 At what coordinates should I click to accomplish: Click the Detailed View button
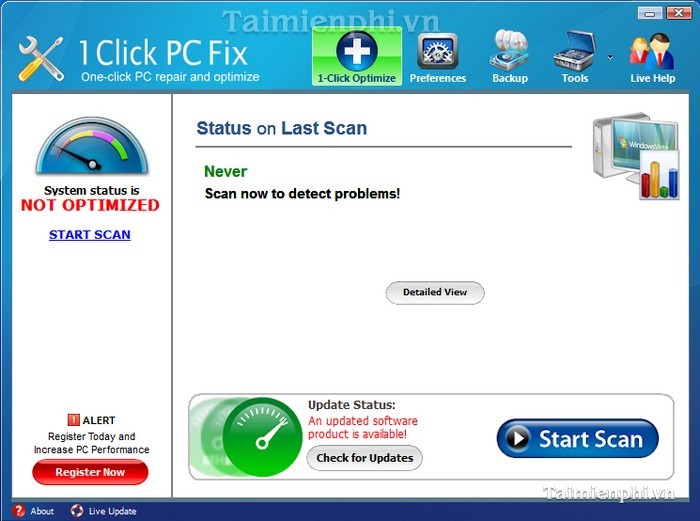click(x=435, y=292)
